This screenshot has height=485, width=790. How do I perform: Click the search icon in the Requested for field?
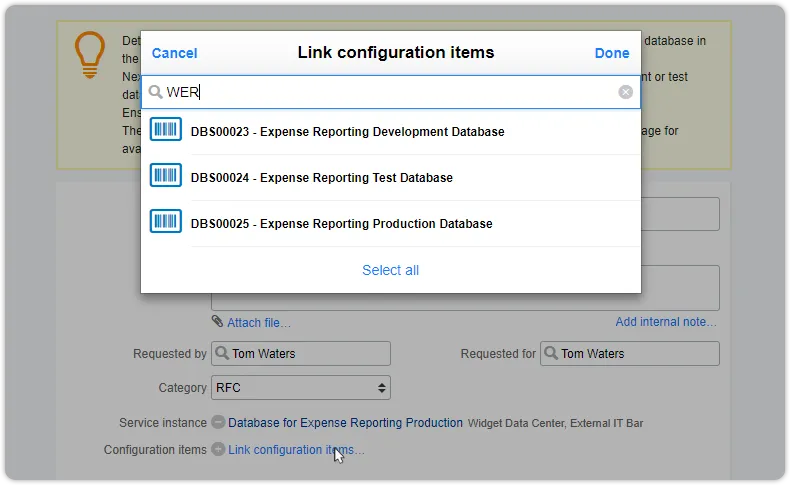click(x=551, y=353)
